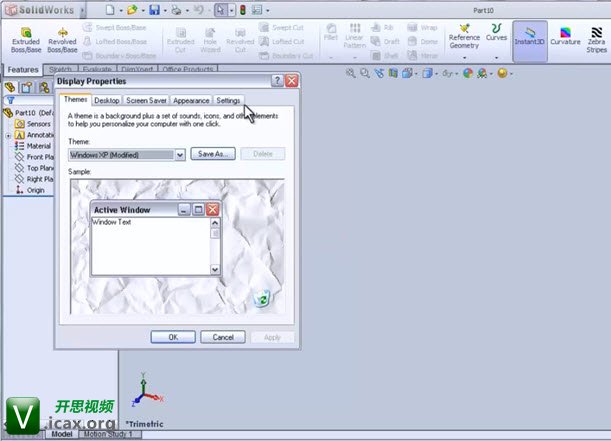Image resolution: width=611 pixels, height=441 pixels.
Task: Click the sample theme preview image
Action: pyautogui.click(x=178, y=247)
